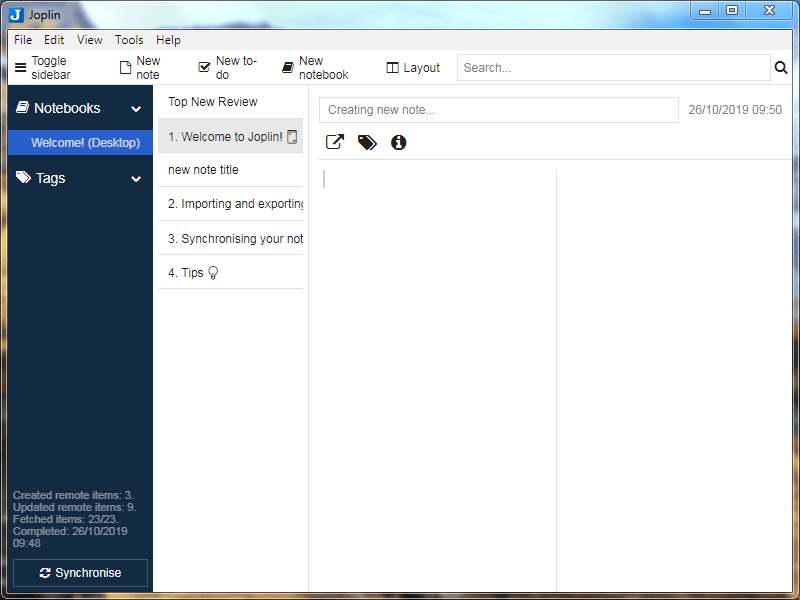
Task: Click the magnifier search icon
Action: (781, 67)
